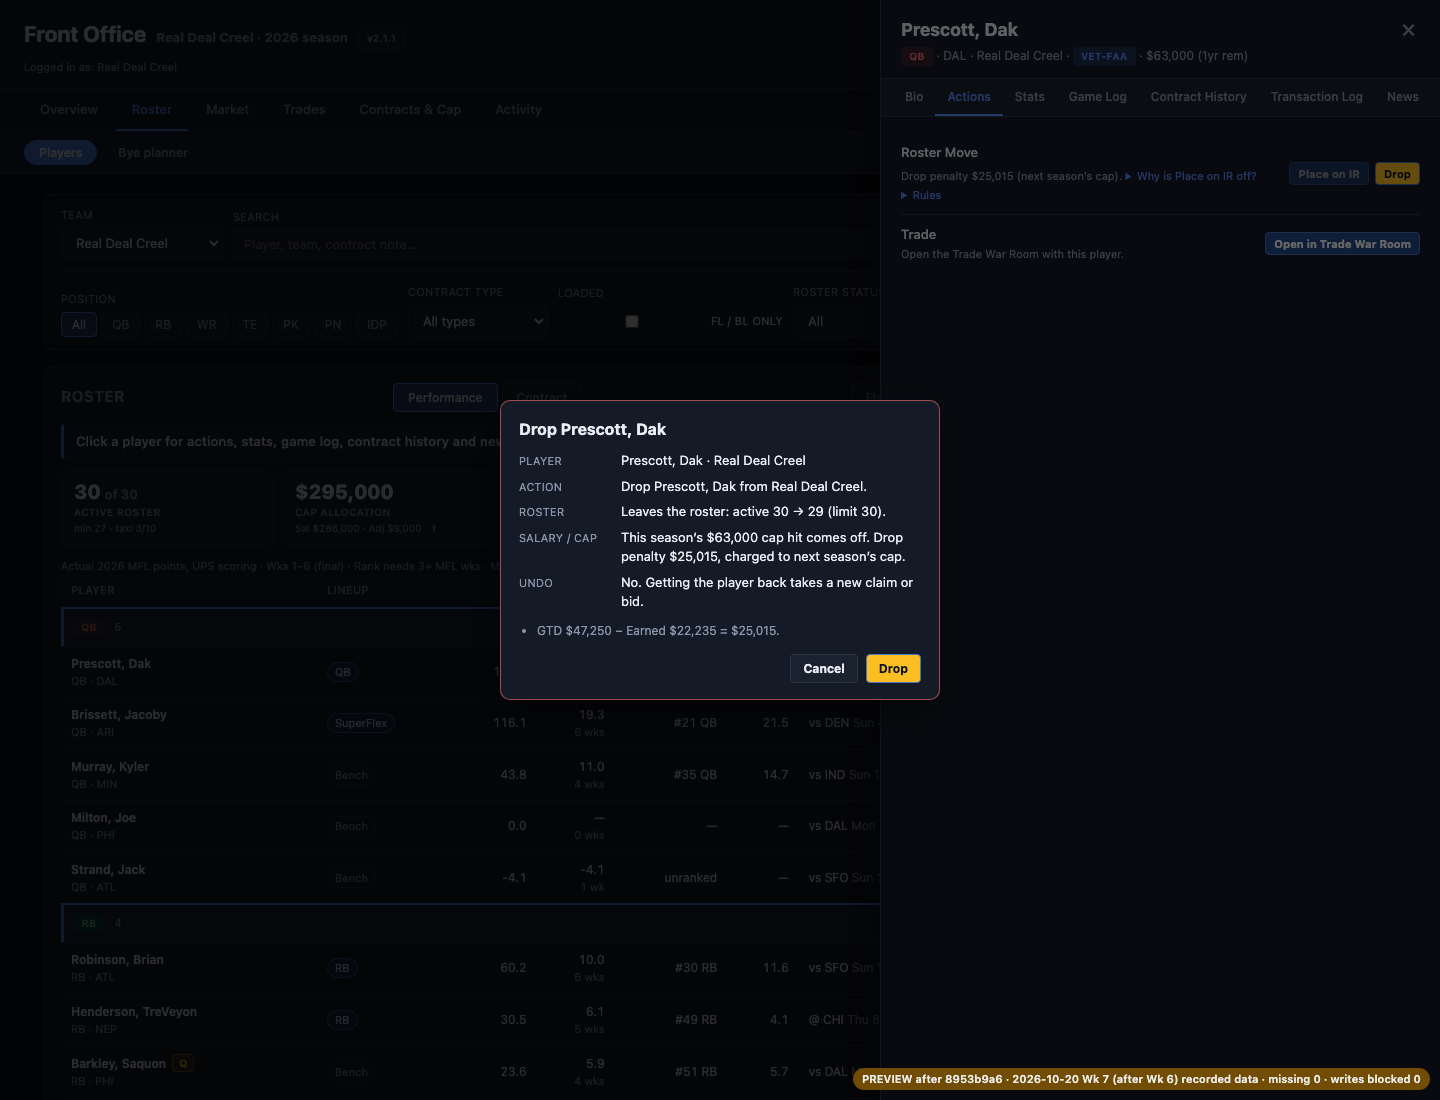Viewport: 1440px width, 1100px height.
Task: Open the Bio tab in player panel
Action: [x=914, y=97]
